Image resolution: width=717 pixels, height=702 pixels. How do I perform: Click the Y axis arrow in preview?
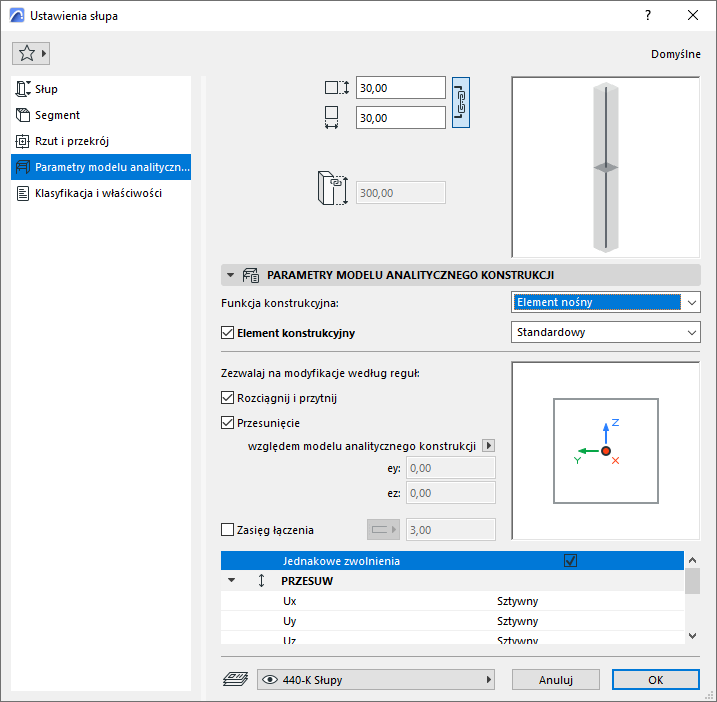[x=589, y=451]
